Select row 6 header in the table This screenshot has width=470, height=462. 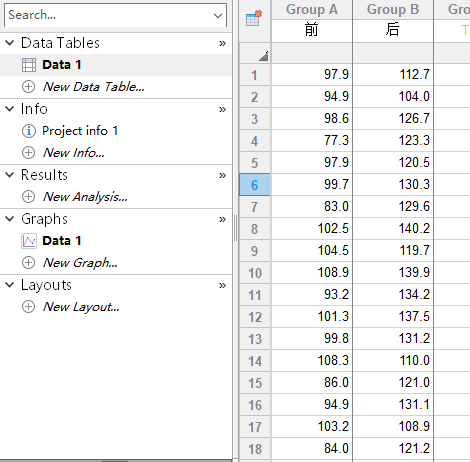click(255, 185)
